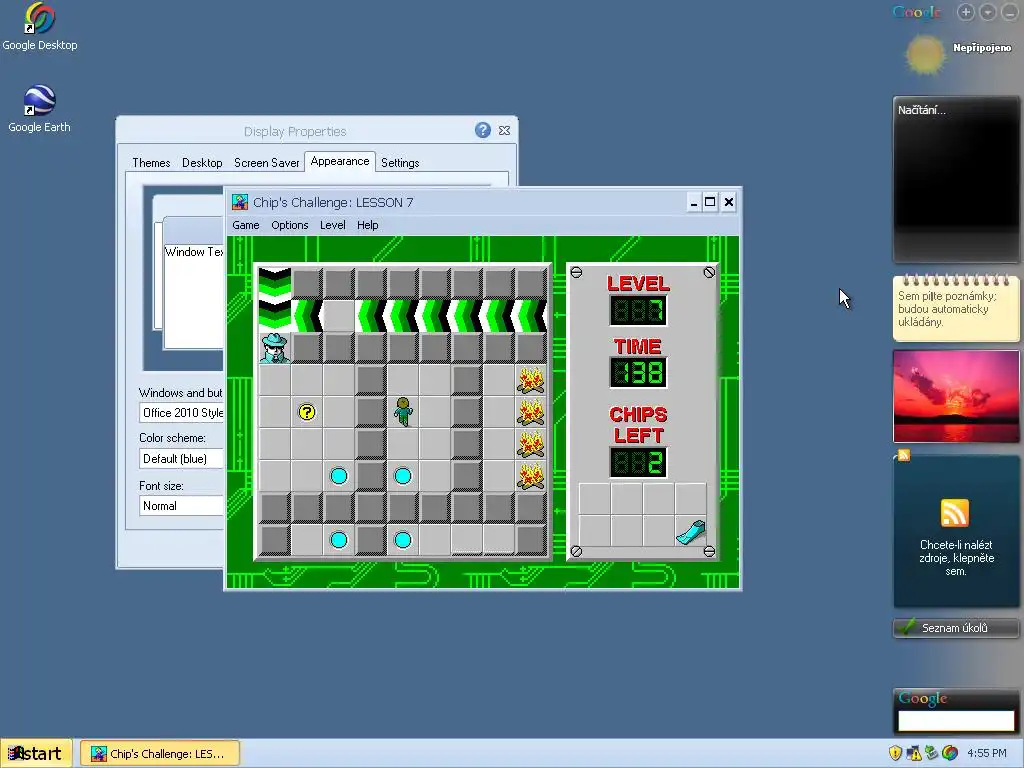Click the sidebar minimize minus button
The image size is (1024, 768).
1010,12
